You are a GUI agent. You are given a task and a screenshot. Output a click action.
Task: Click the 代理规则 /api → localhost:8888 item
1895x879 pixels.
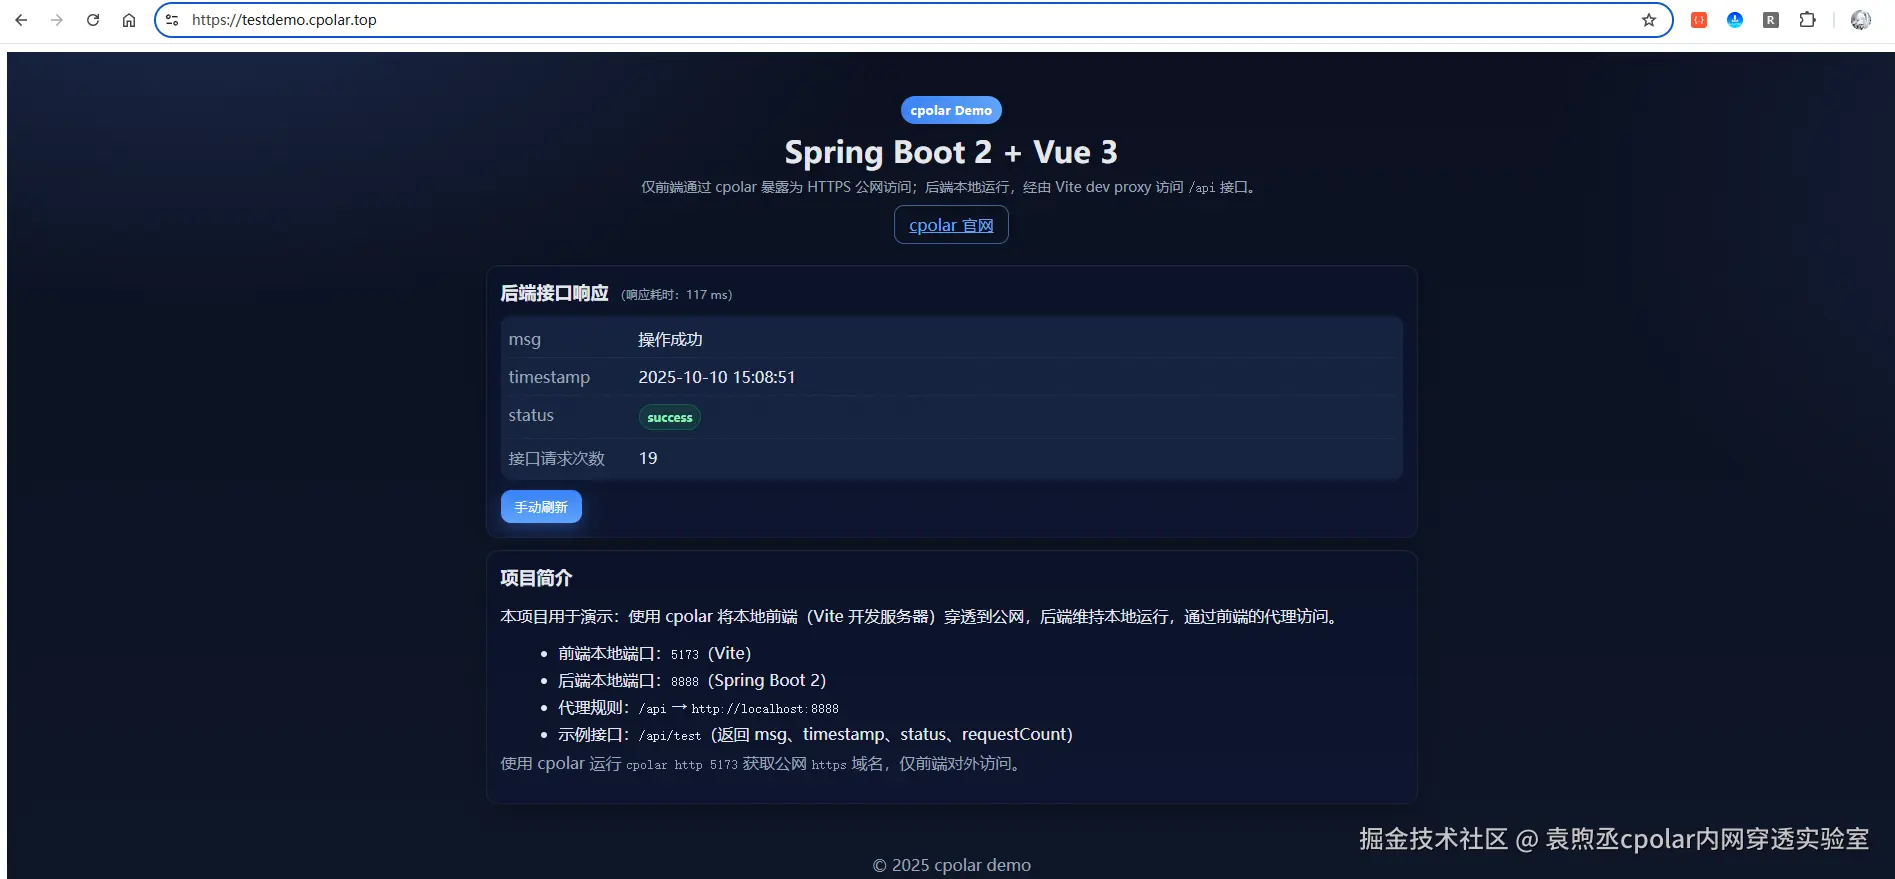(x=698, y=707)
